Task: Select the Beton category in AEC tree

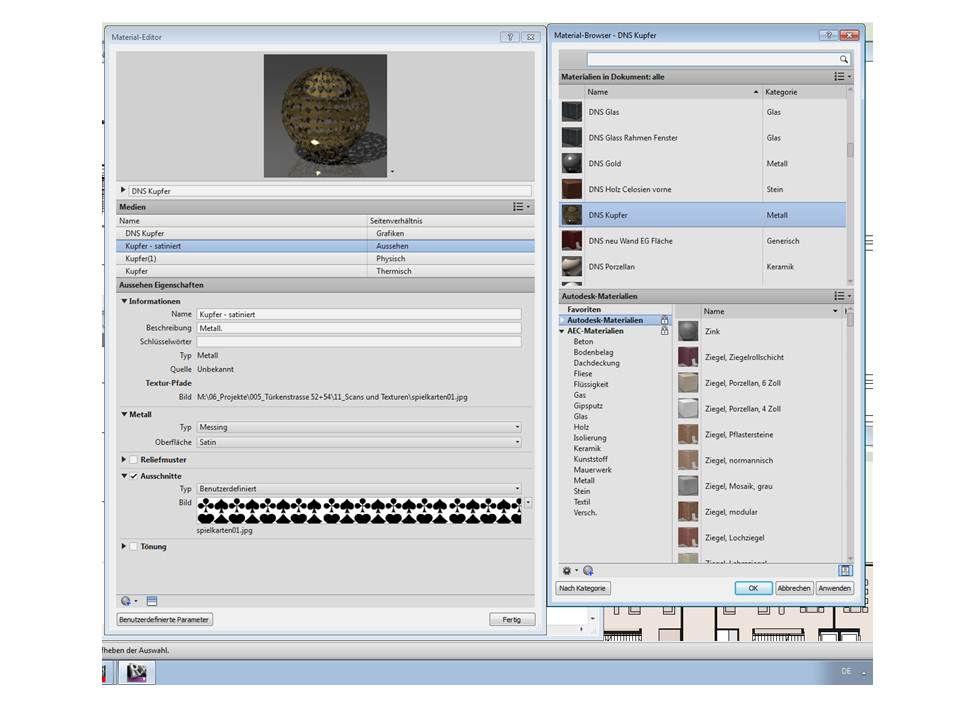Action: click(x=583, y=342)
